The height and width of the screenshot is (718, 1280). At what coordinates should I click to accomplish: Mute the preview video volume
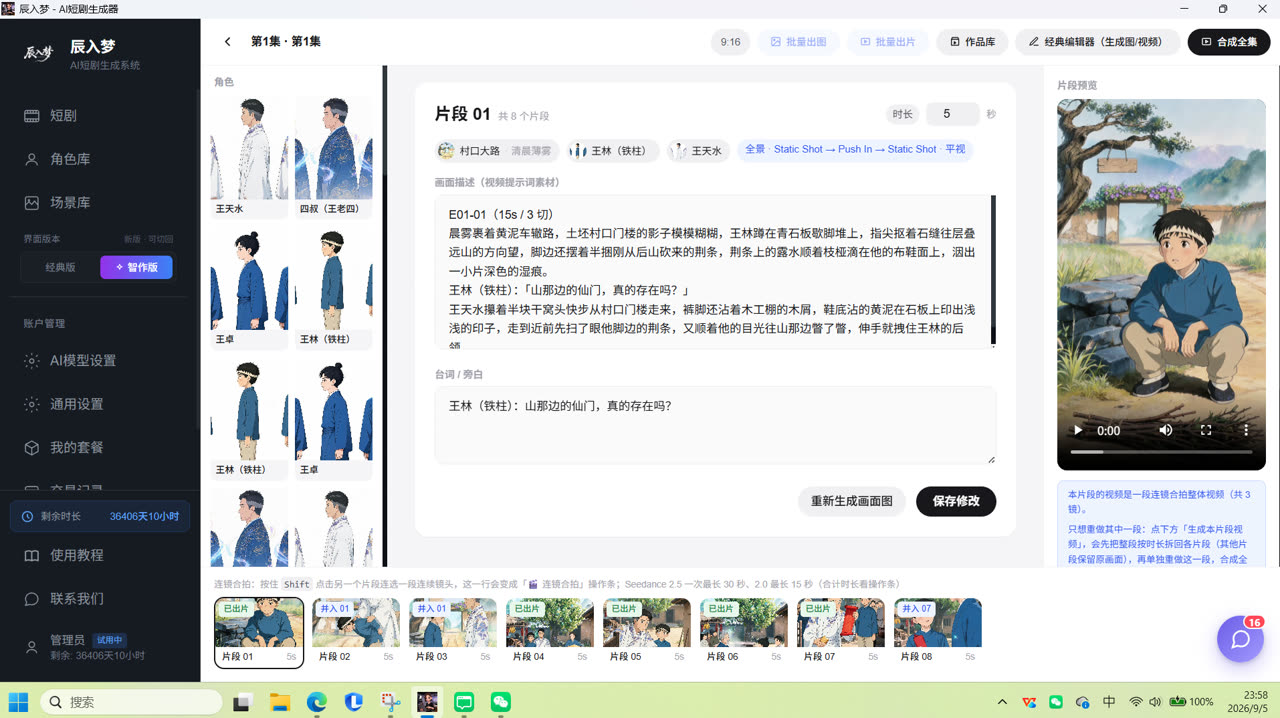(1166, 430)
